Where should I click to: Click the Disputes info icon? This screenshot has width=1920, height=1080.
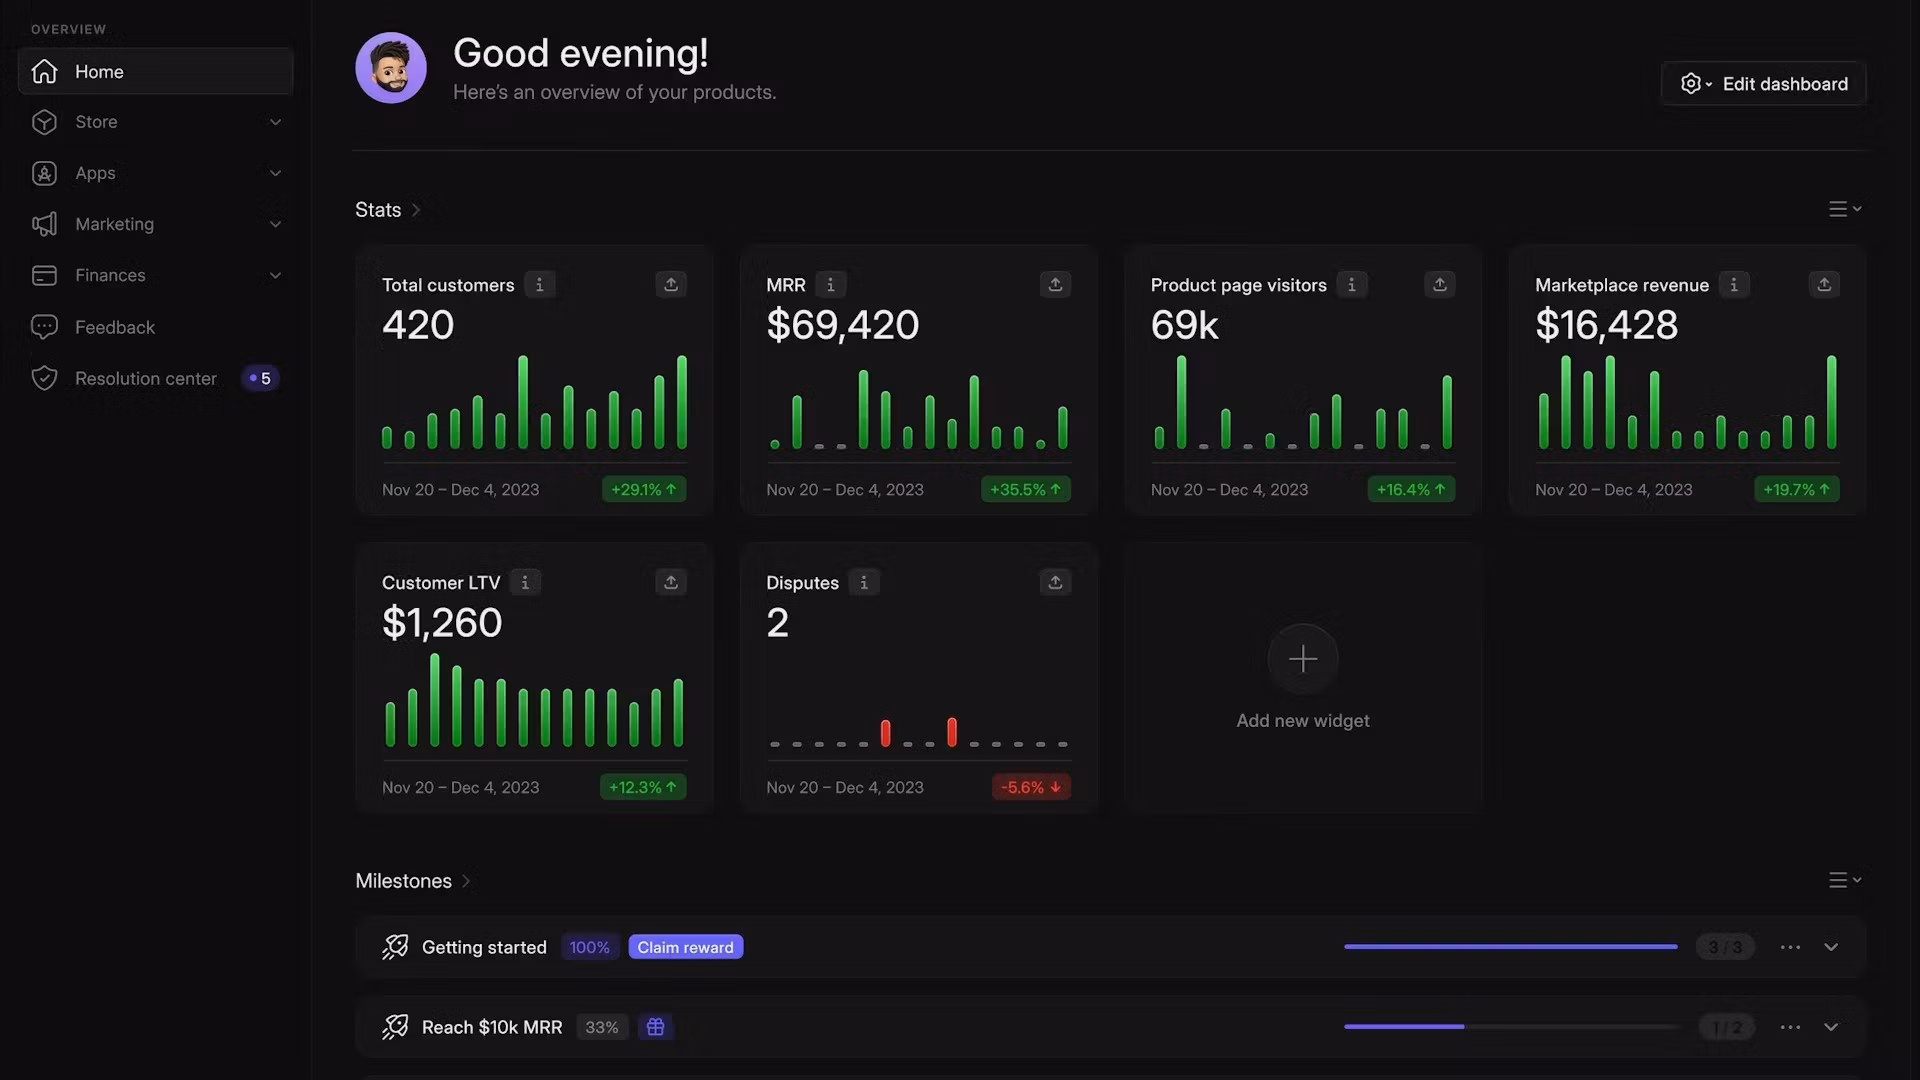[864, 583]
